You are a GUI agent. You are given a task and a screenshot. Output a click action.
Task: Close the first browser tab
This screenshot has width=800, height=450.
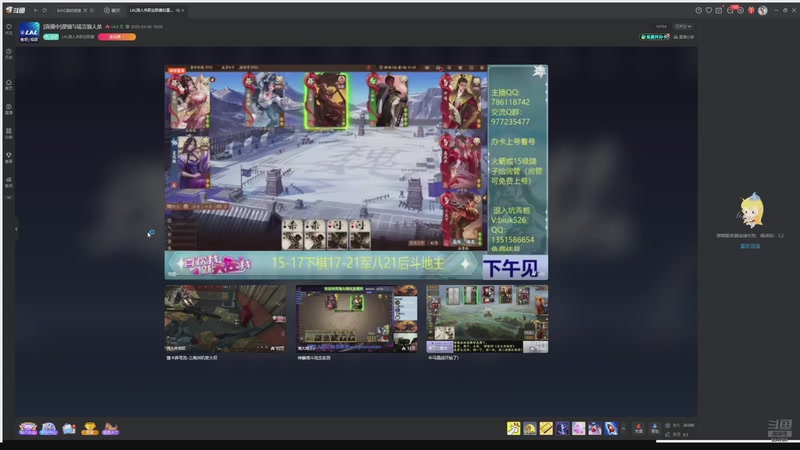coord(85,10)
